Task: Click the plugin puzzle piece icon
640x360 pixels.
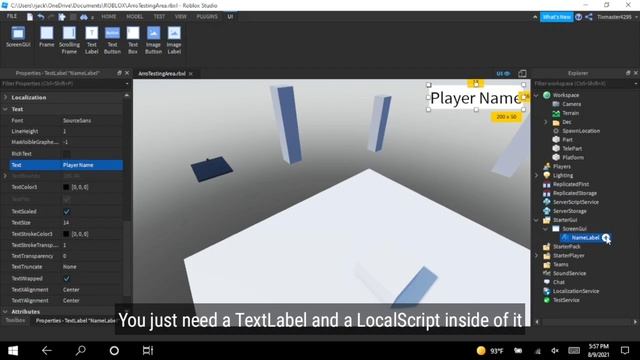Action: click(62, 17)
